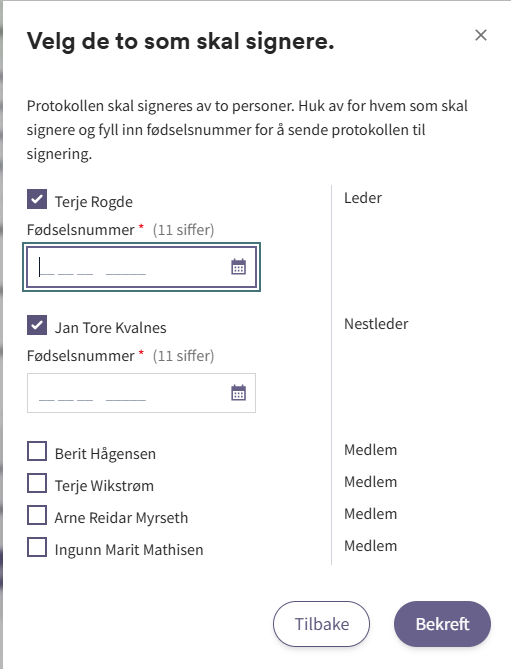511x669 pixels.
Task: Focus Jan Tore Kvalnes' fødselsnummer input field
Action: [x=141, y=393]
